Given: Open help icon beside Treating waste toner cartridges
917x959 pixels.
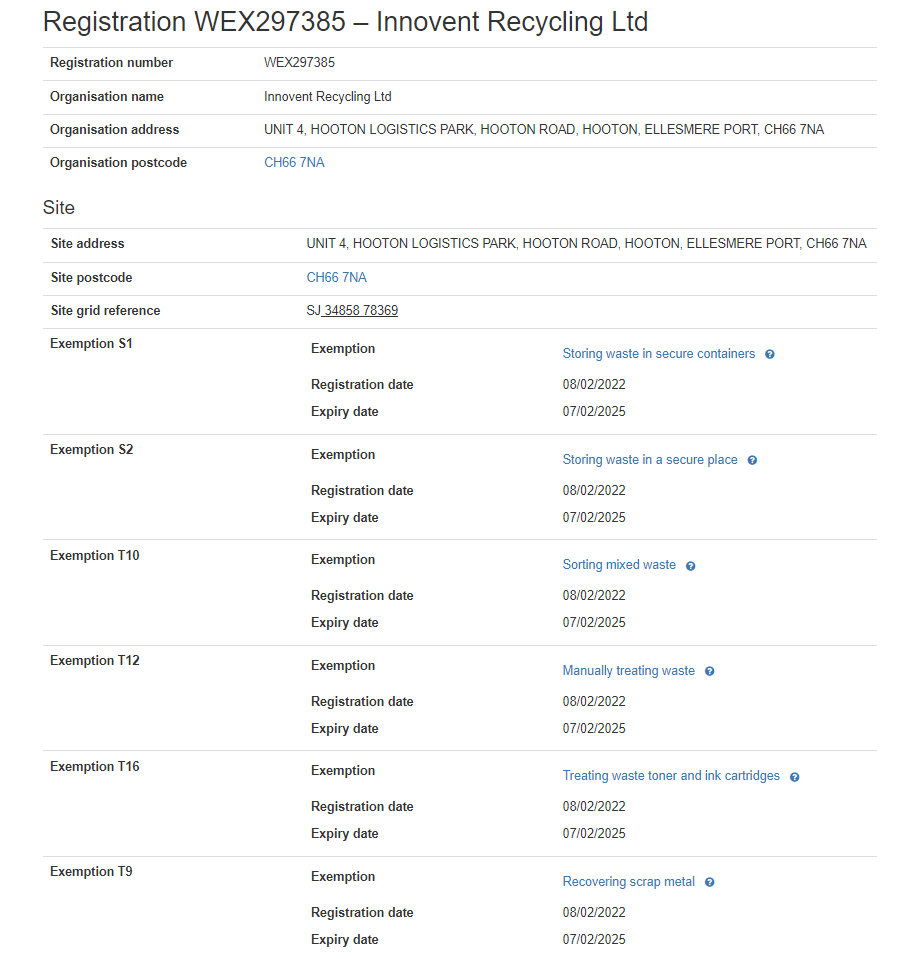Looking at the screenshot, I should click(794, 777).
